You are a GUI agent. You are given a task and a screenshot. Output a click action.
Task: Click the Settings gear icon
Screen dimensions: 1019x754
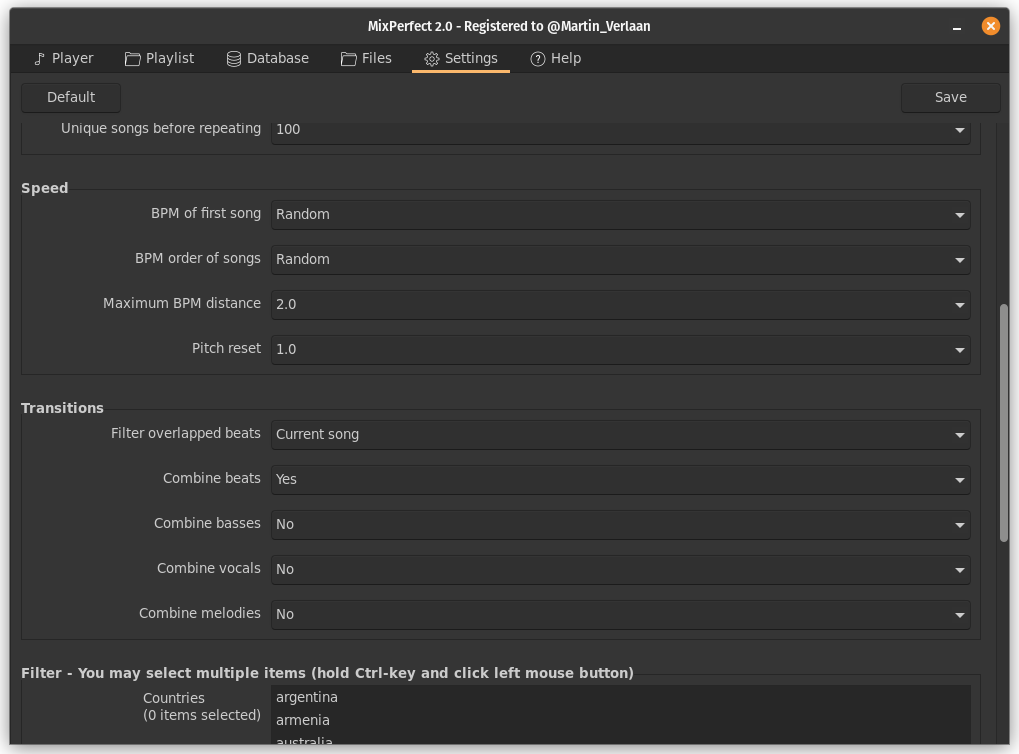[432, 59]
